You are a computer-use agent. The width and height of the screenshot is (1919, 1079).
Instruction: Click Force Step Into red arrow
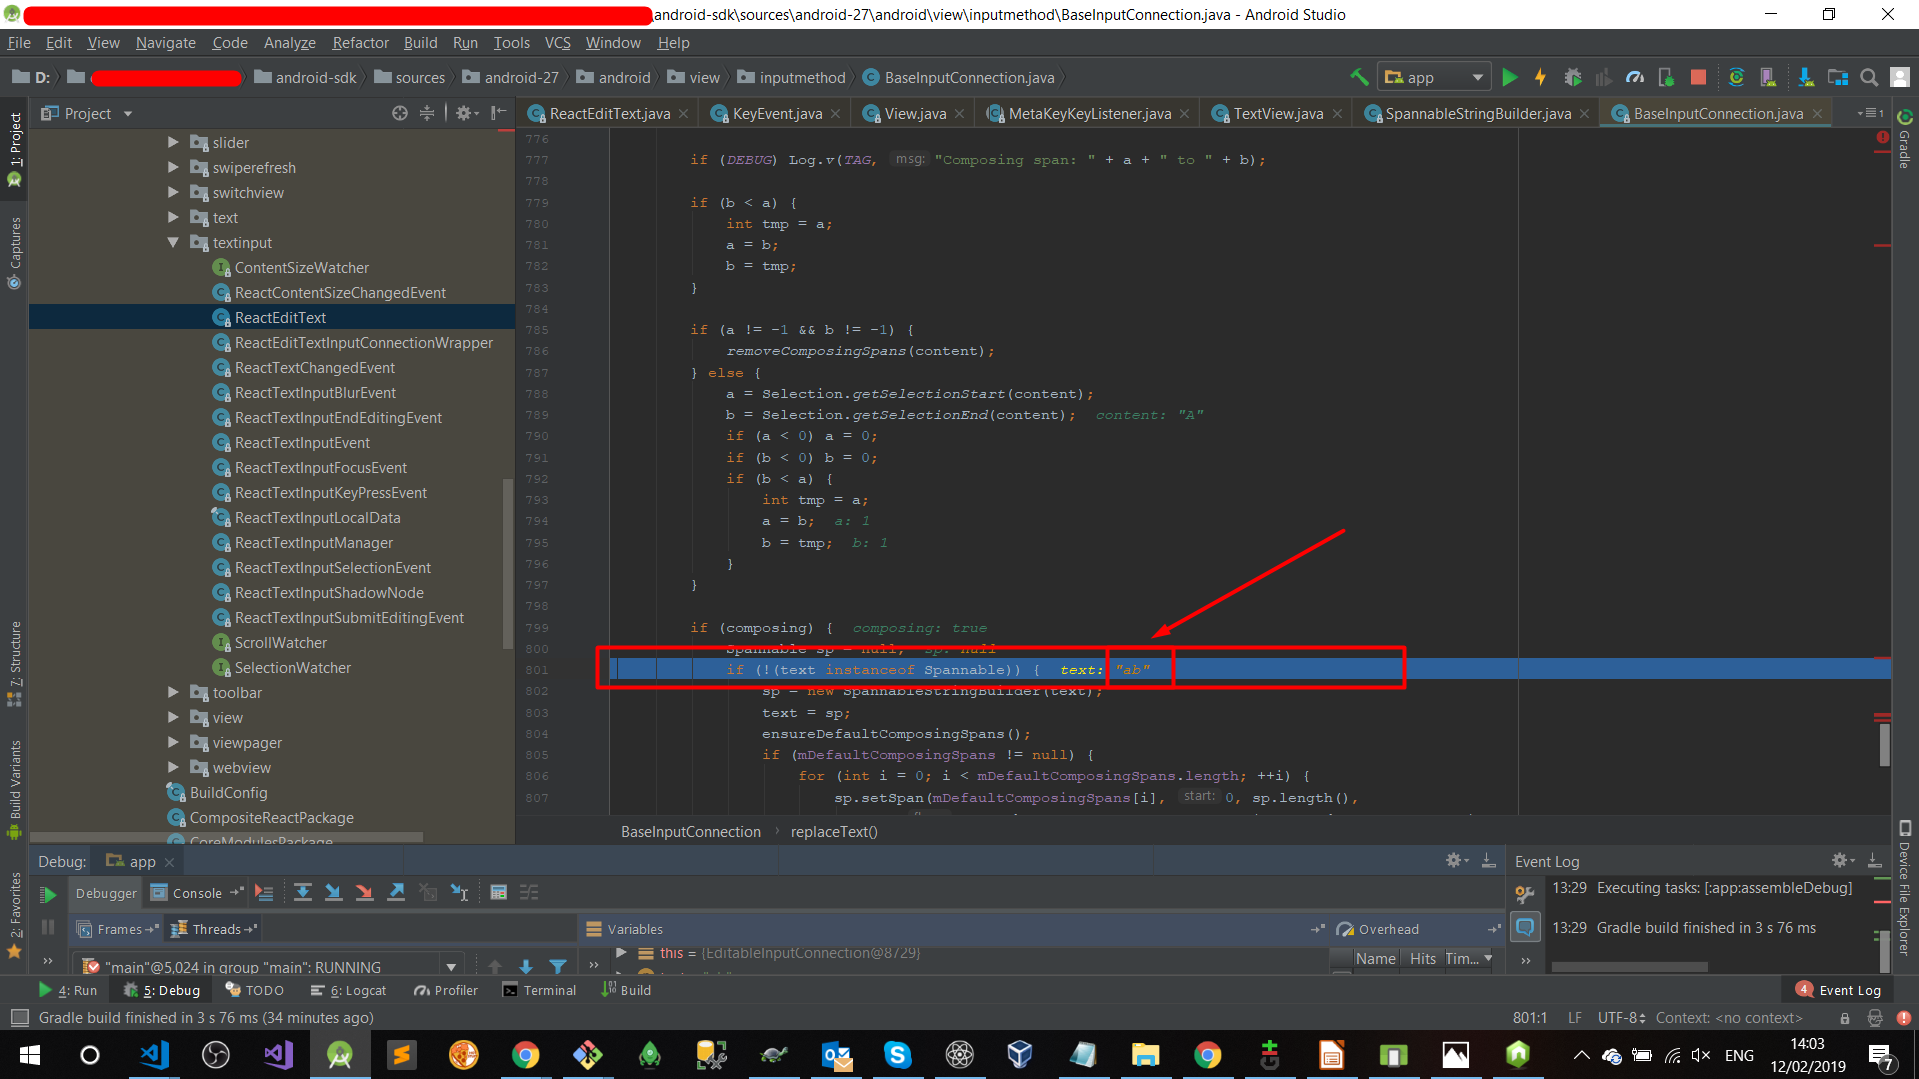[x=364, y=892]
